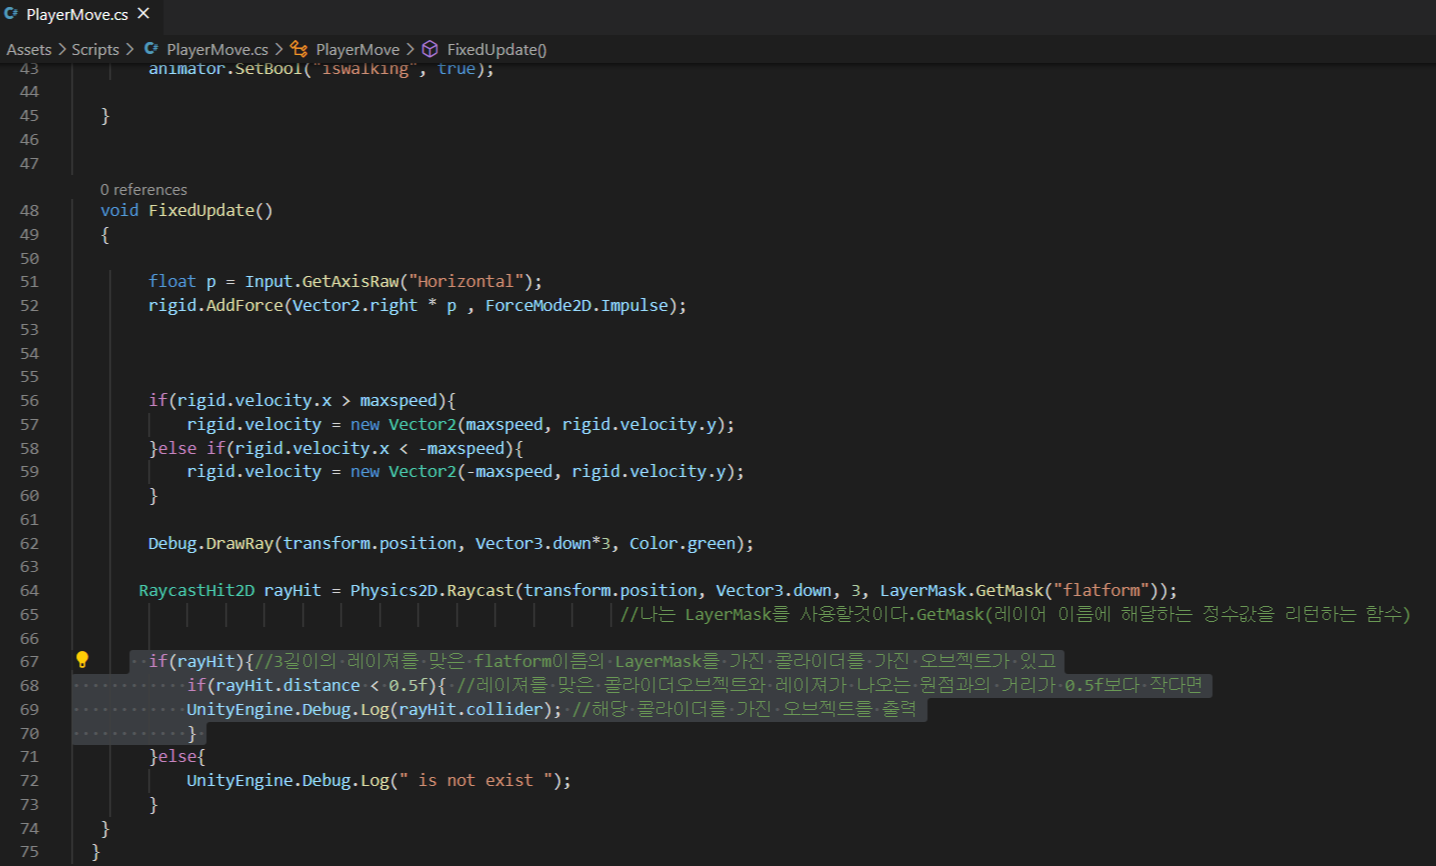Viewport: 1436px width, 866px height.
Task: Click line number 75 in gutter
Action: point(29,851)
